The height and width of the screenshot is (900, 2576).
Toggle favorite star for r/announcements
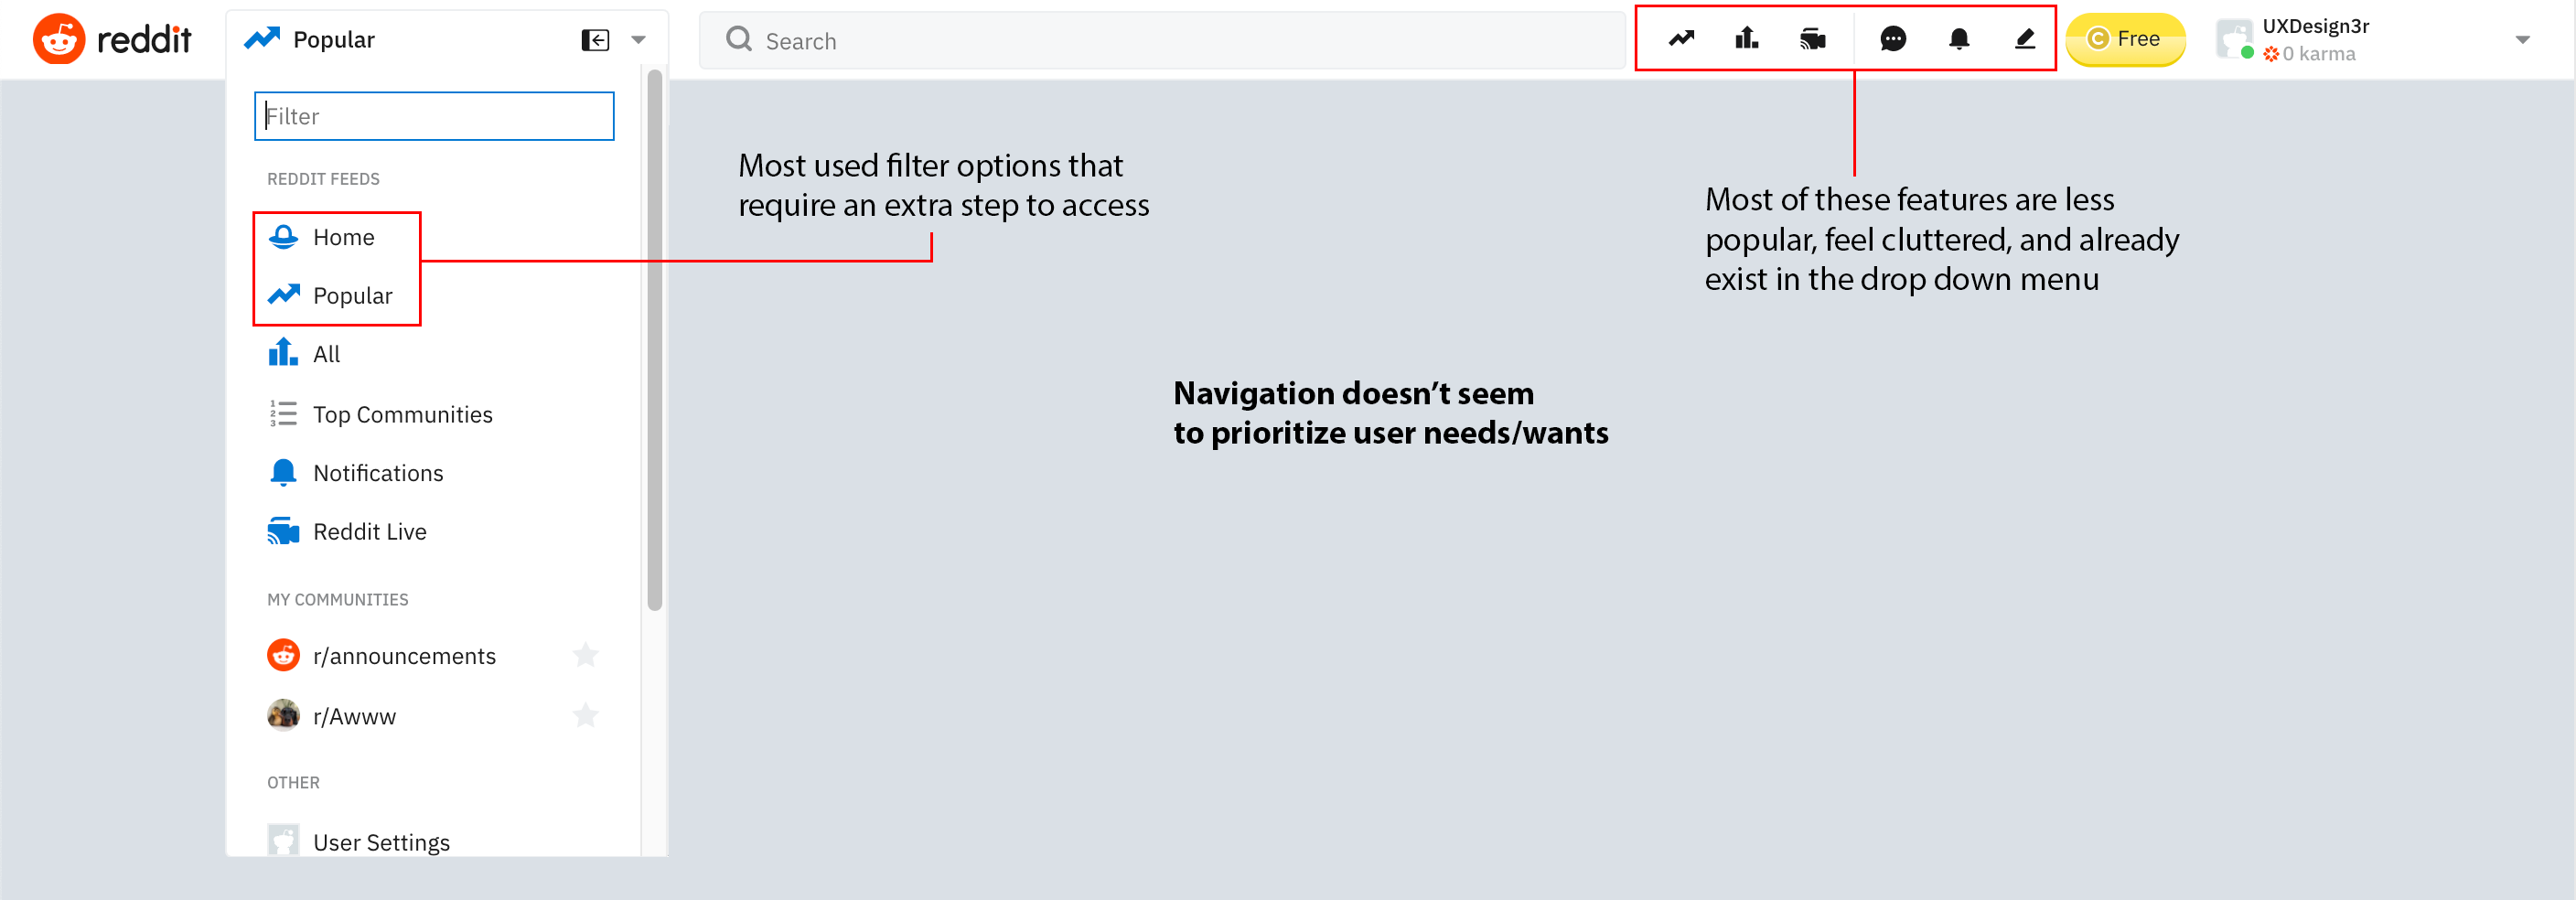click(586, 655)
